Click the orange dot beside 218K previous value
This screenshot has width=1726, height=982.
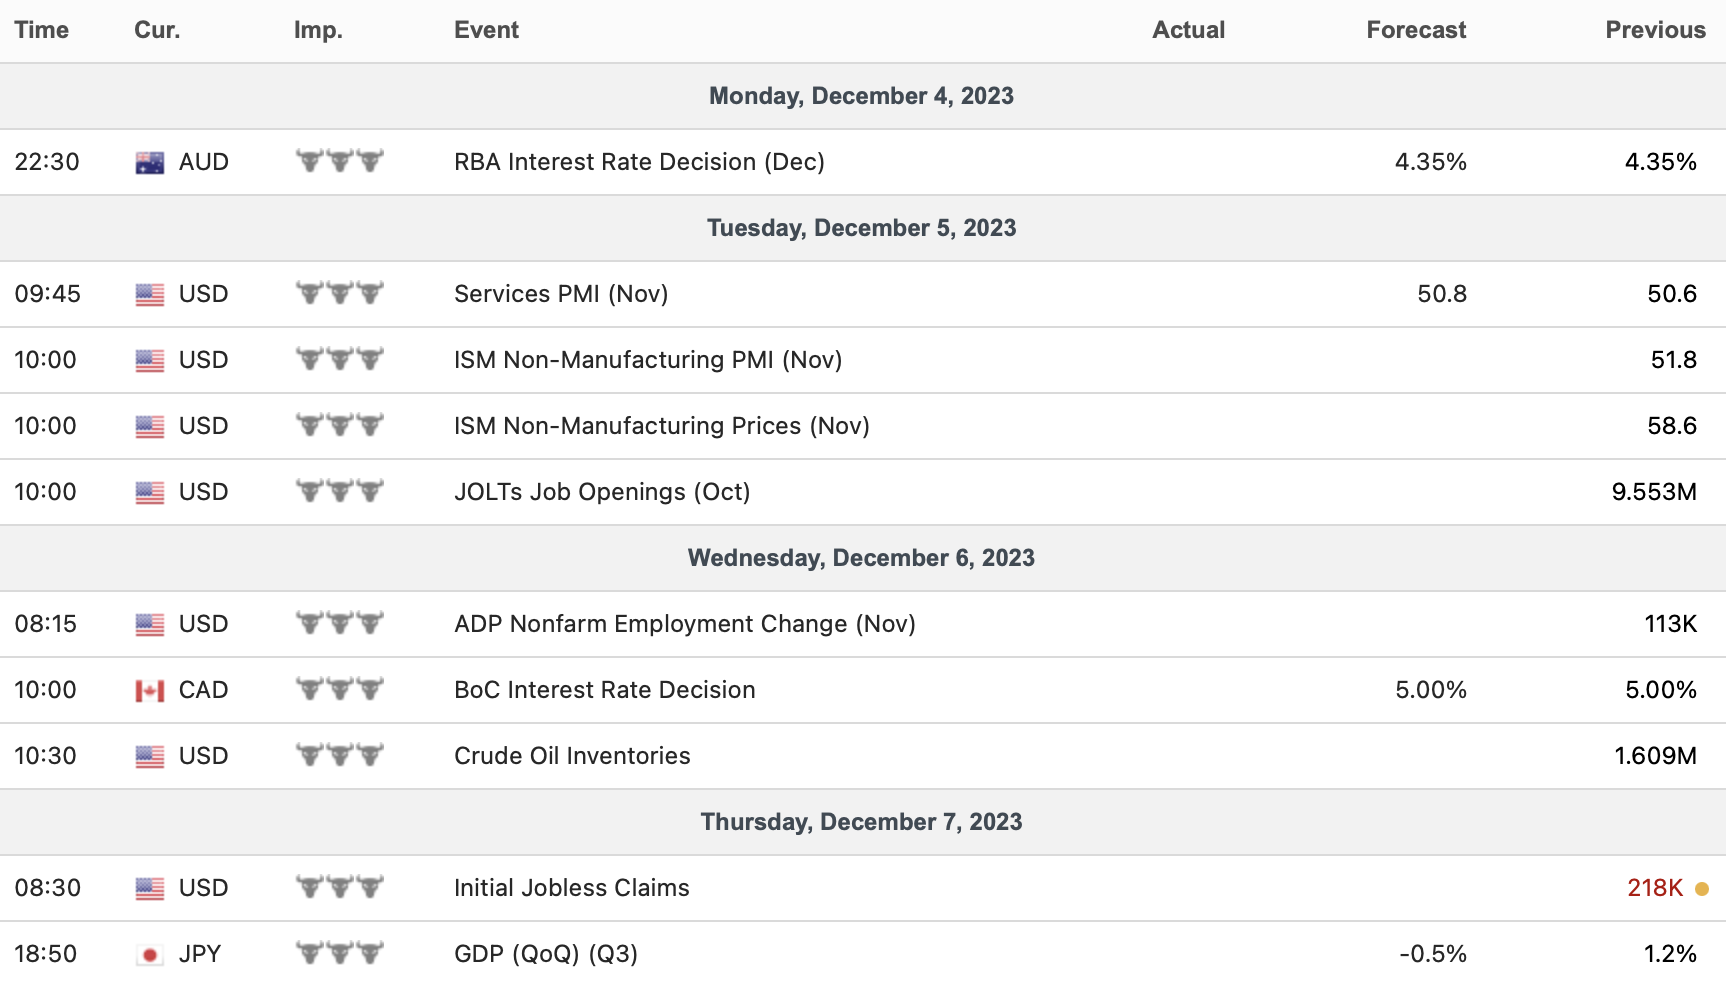pyautogui.click(x=1702, y=888)
